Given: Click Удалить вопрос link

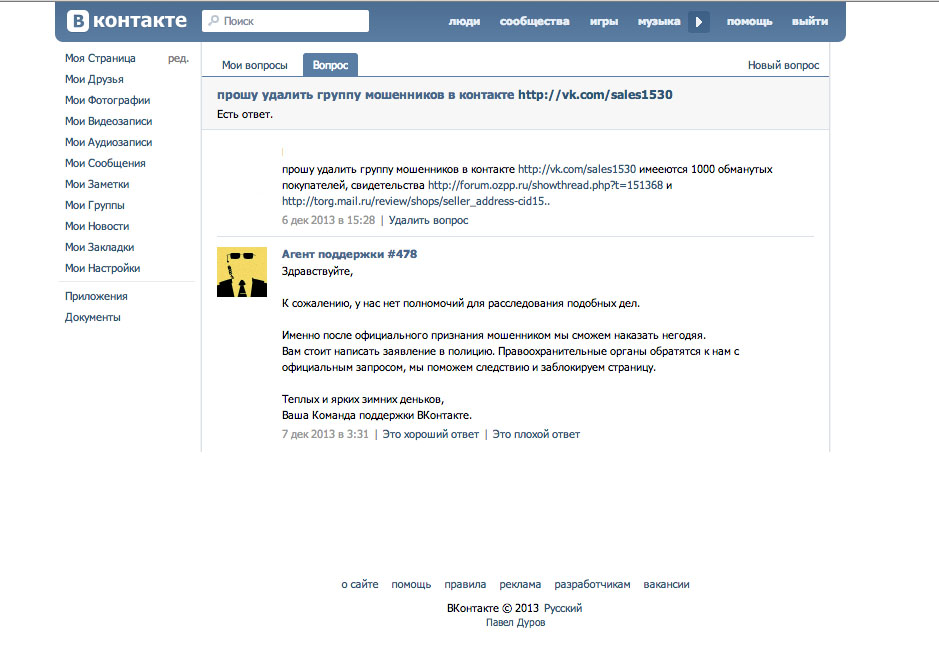Looking at the screenshot, I should point(428,220).
